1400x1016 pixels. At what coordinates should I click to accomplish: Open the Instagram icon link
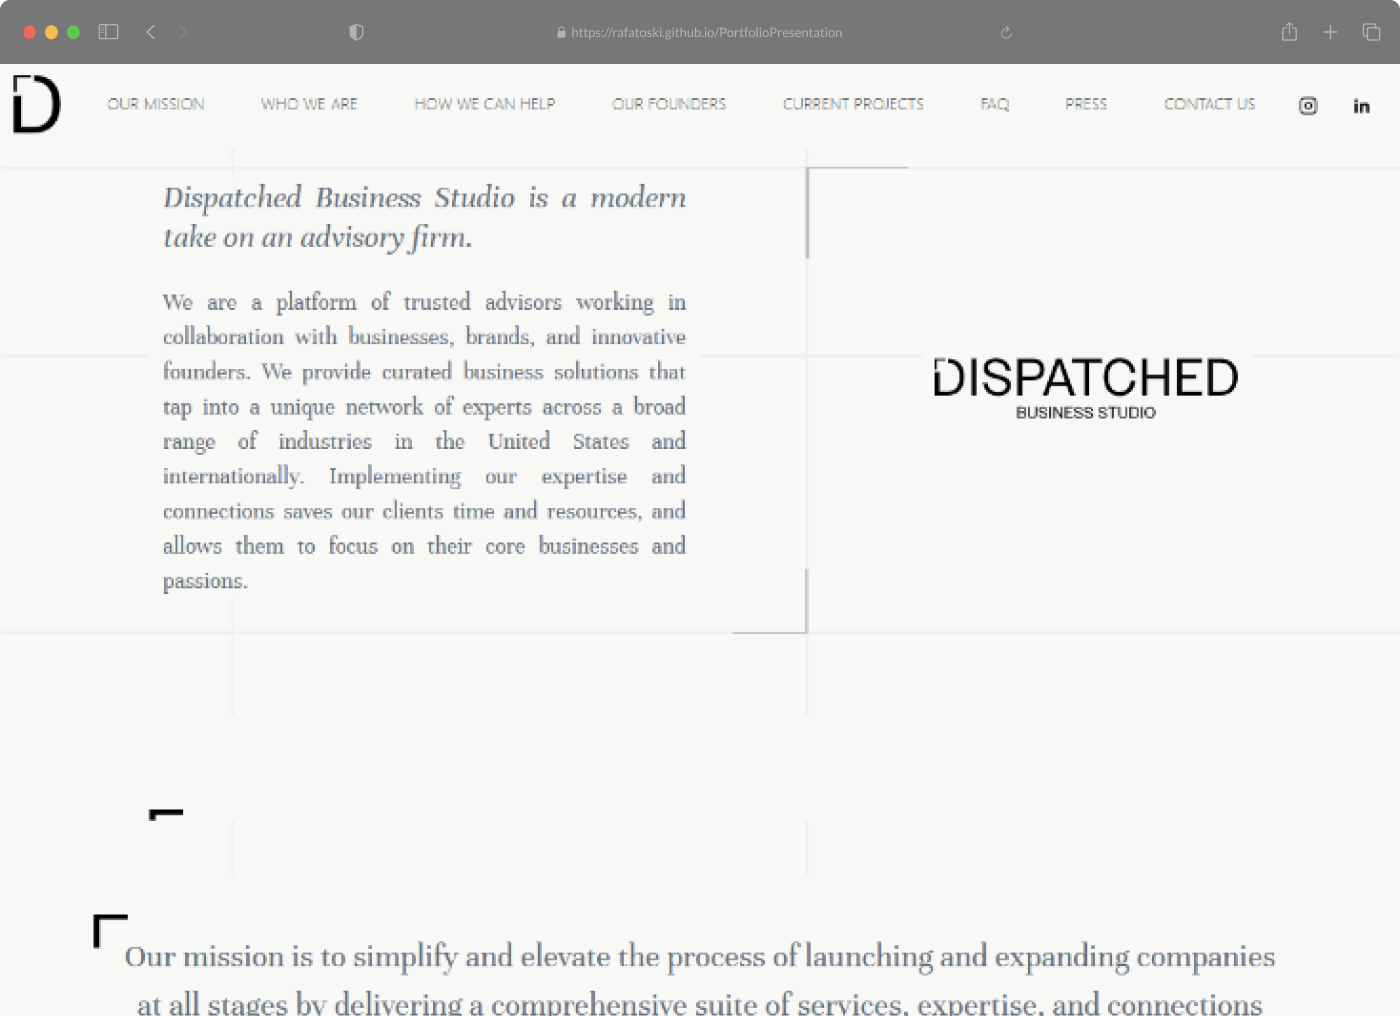(1308, 106)
